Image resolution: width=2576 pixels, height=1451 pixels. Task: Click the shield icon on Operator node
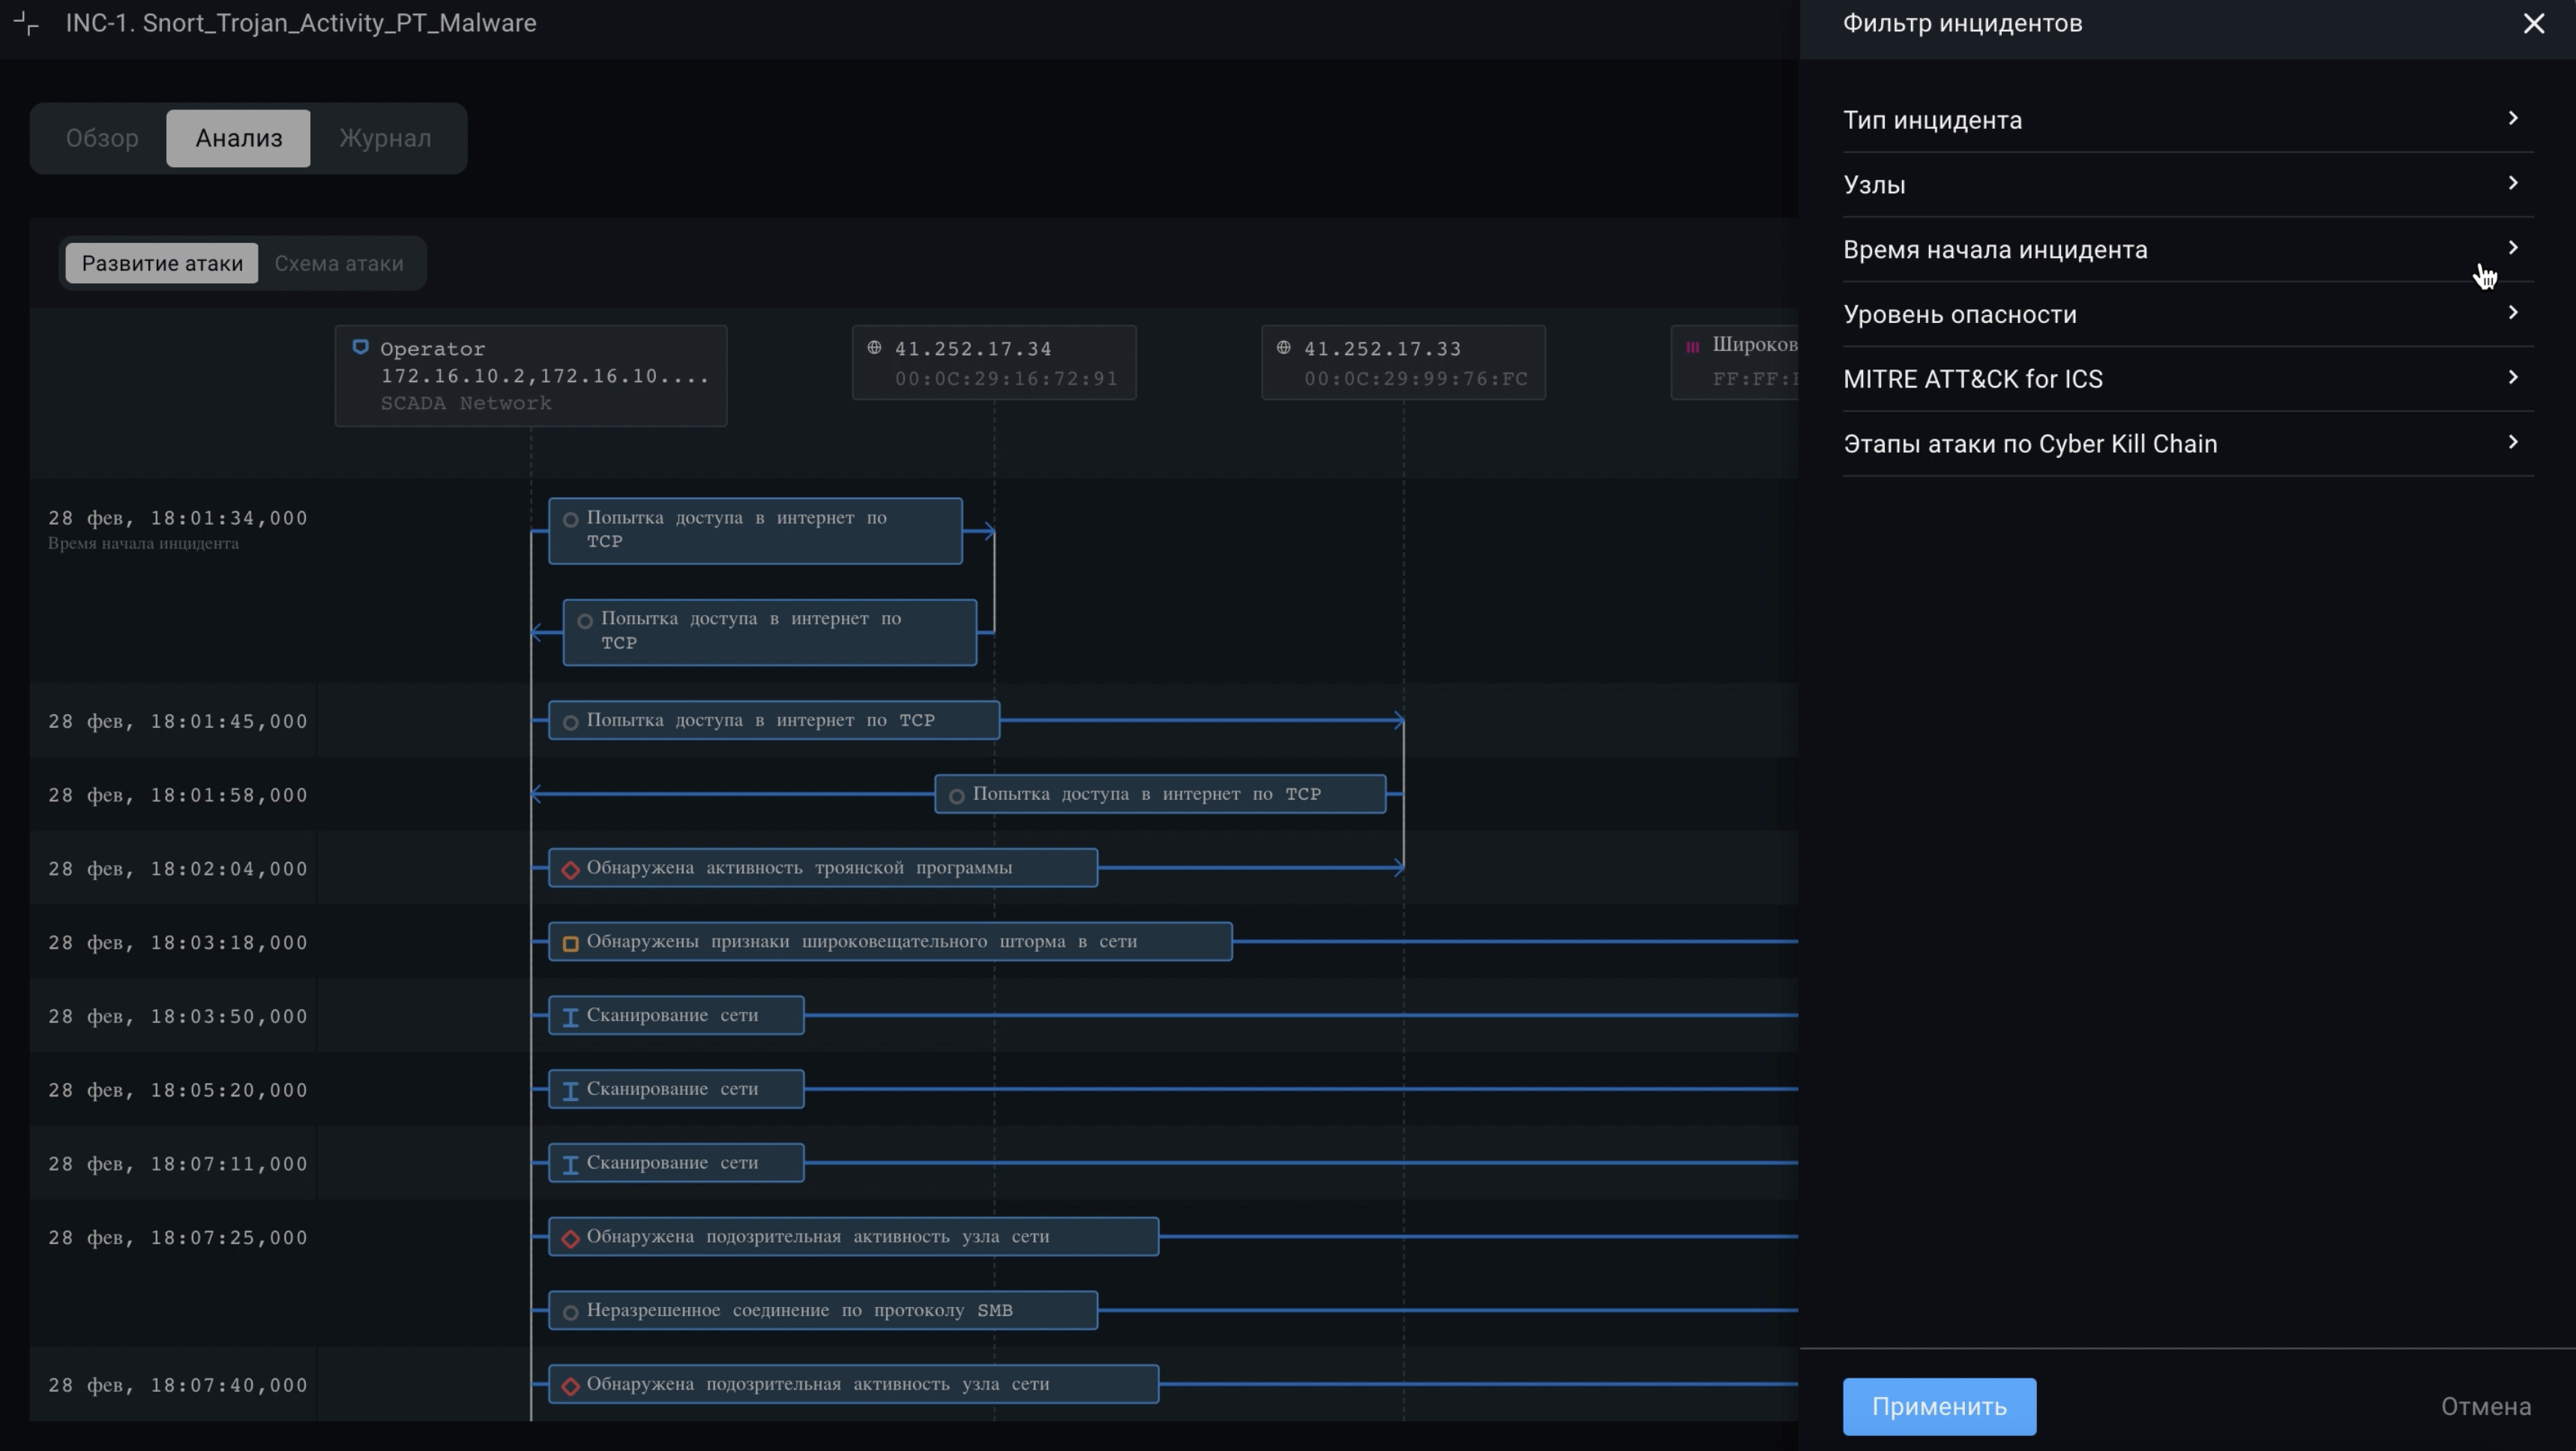coord(361,347)
